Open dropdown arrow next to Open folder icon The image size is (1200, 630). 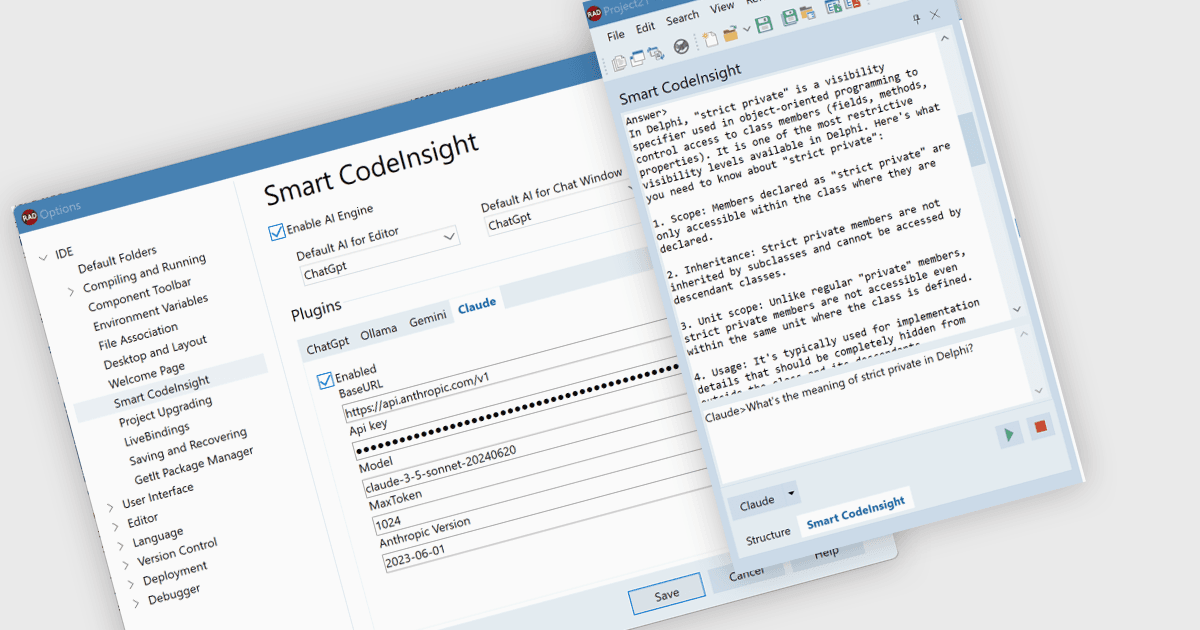pyautogui.click(x=746, y=30)
